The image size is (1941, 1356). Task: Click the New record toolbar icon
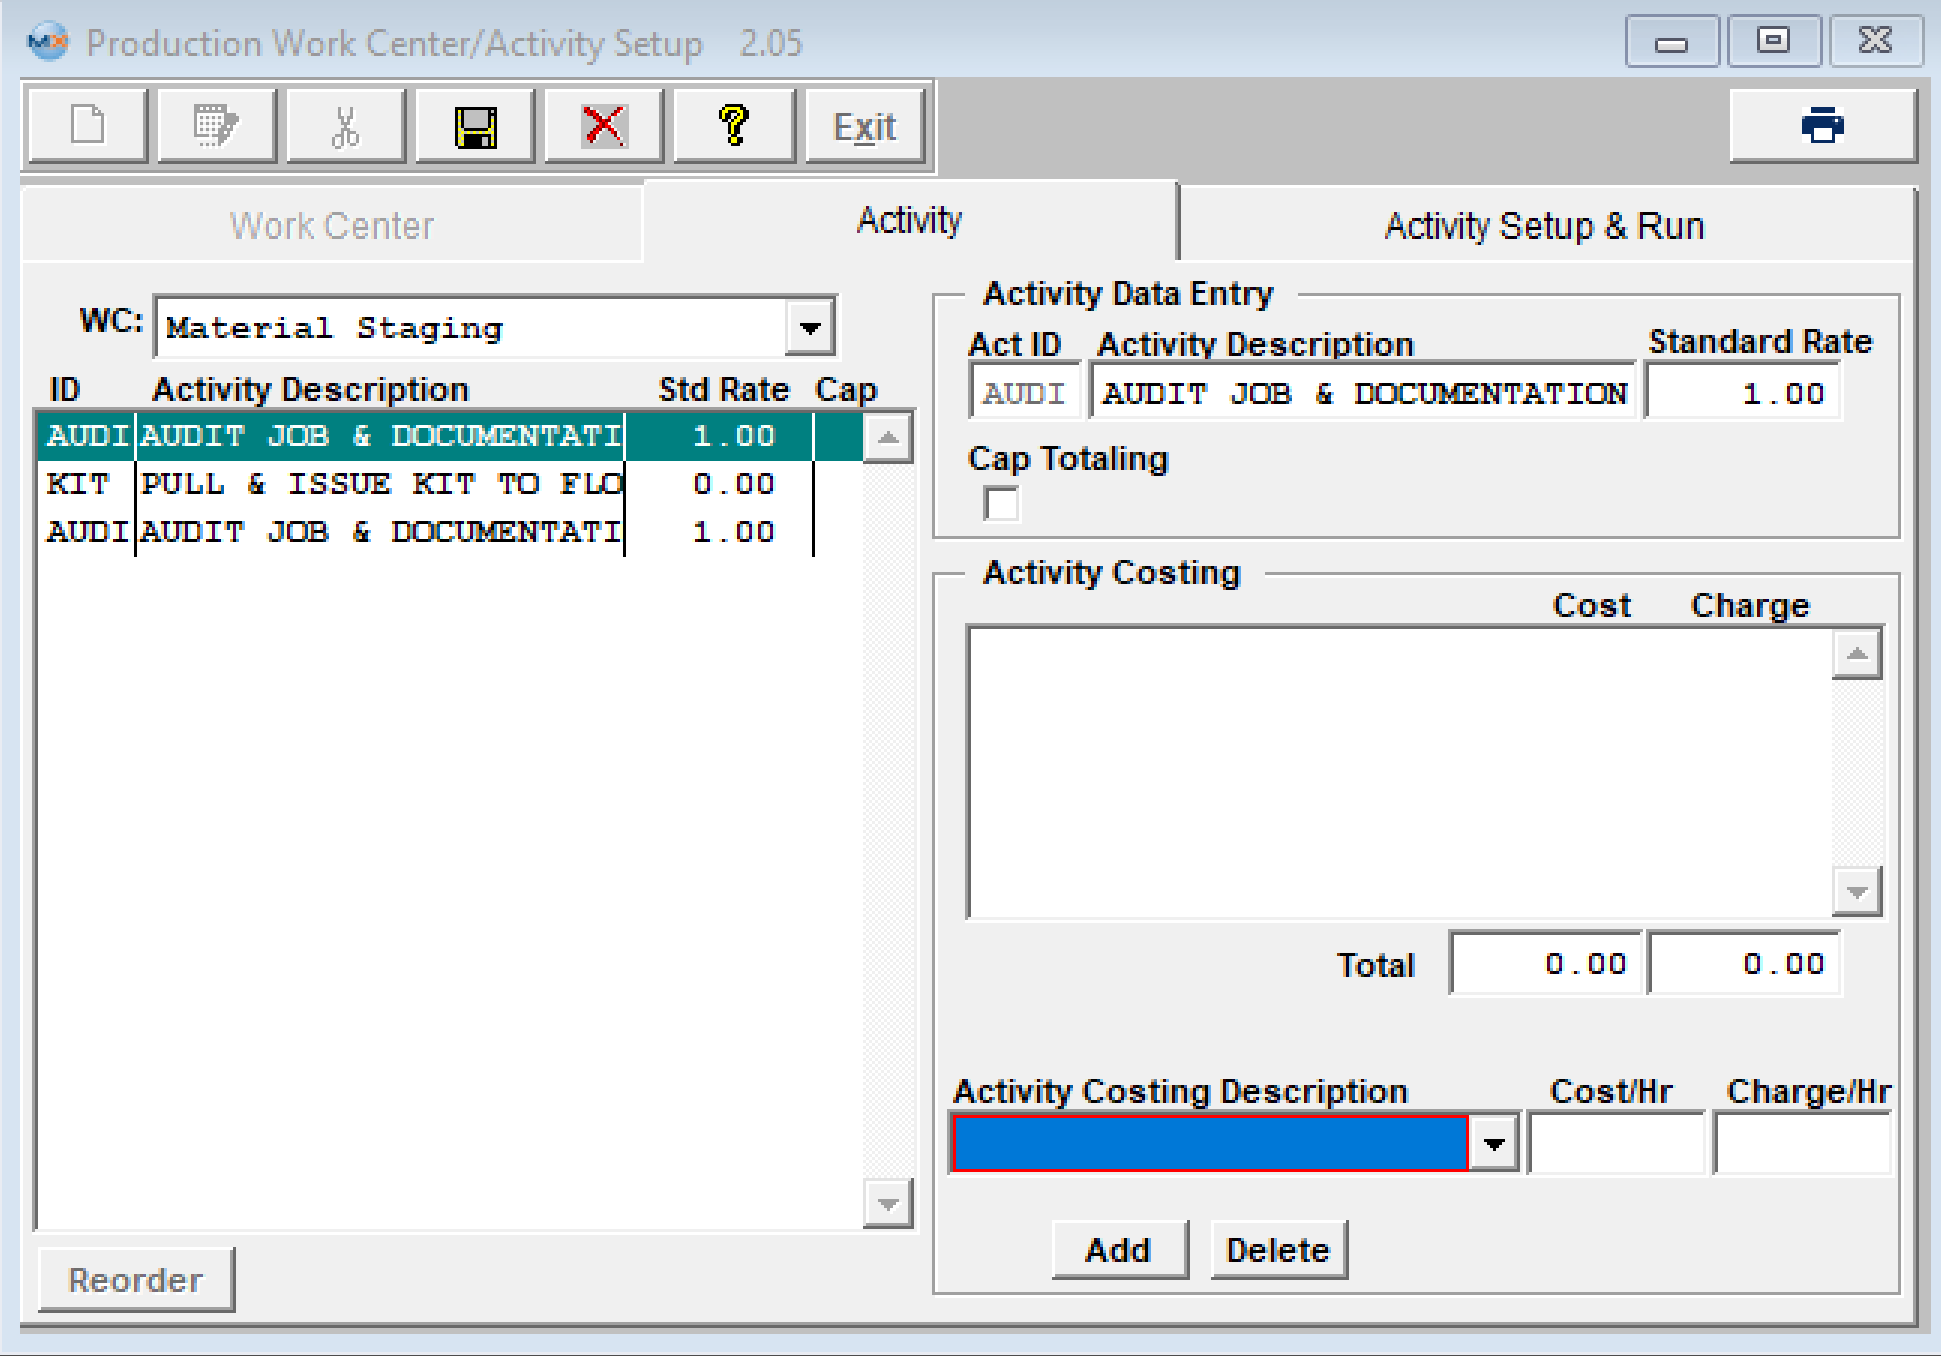88,127
